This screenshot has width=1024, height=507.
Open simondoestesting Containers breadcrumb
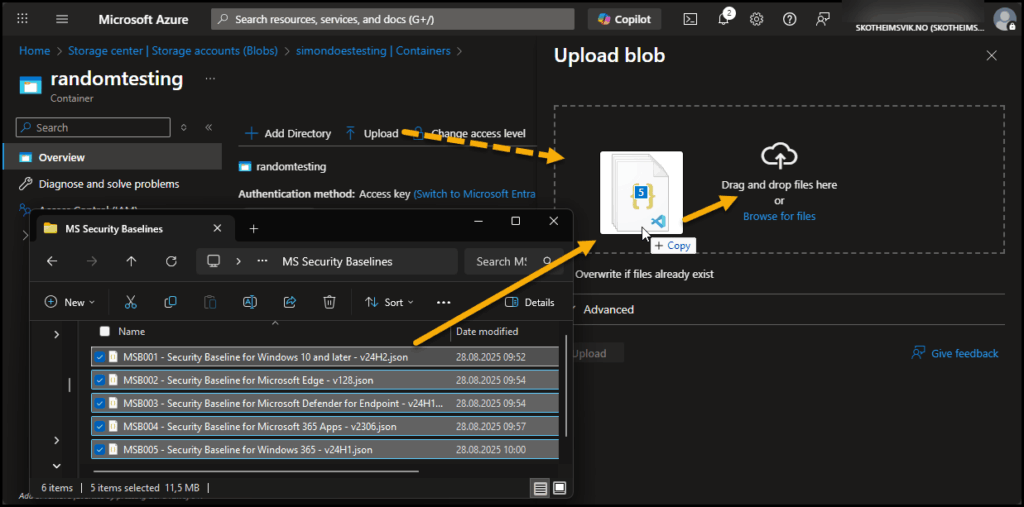click(x=373, y=50)
